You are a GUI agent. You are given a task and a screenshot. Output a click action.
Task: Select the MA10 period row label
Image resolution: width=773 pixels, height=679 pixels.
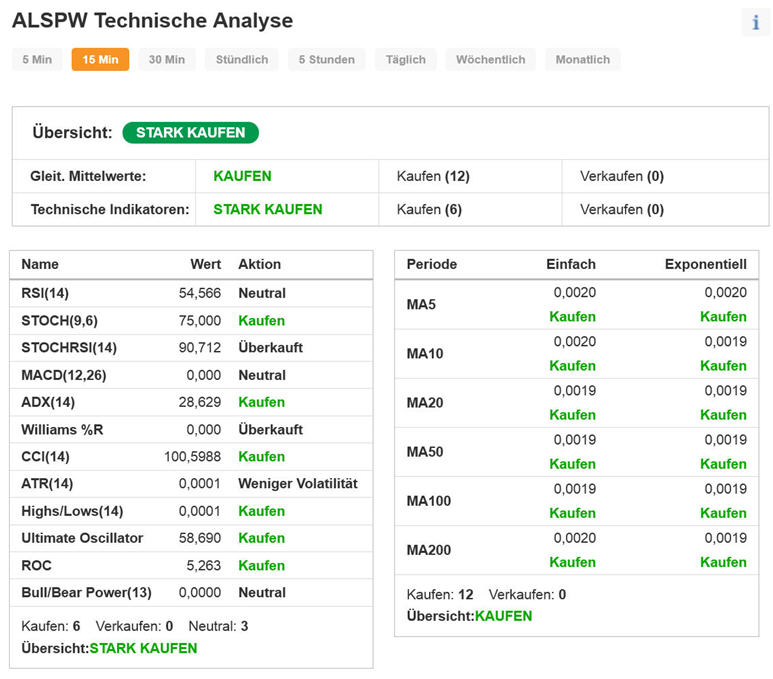[424, 354]
